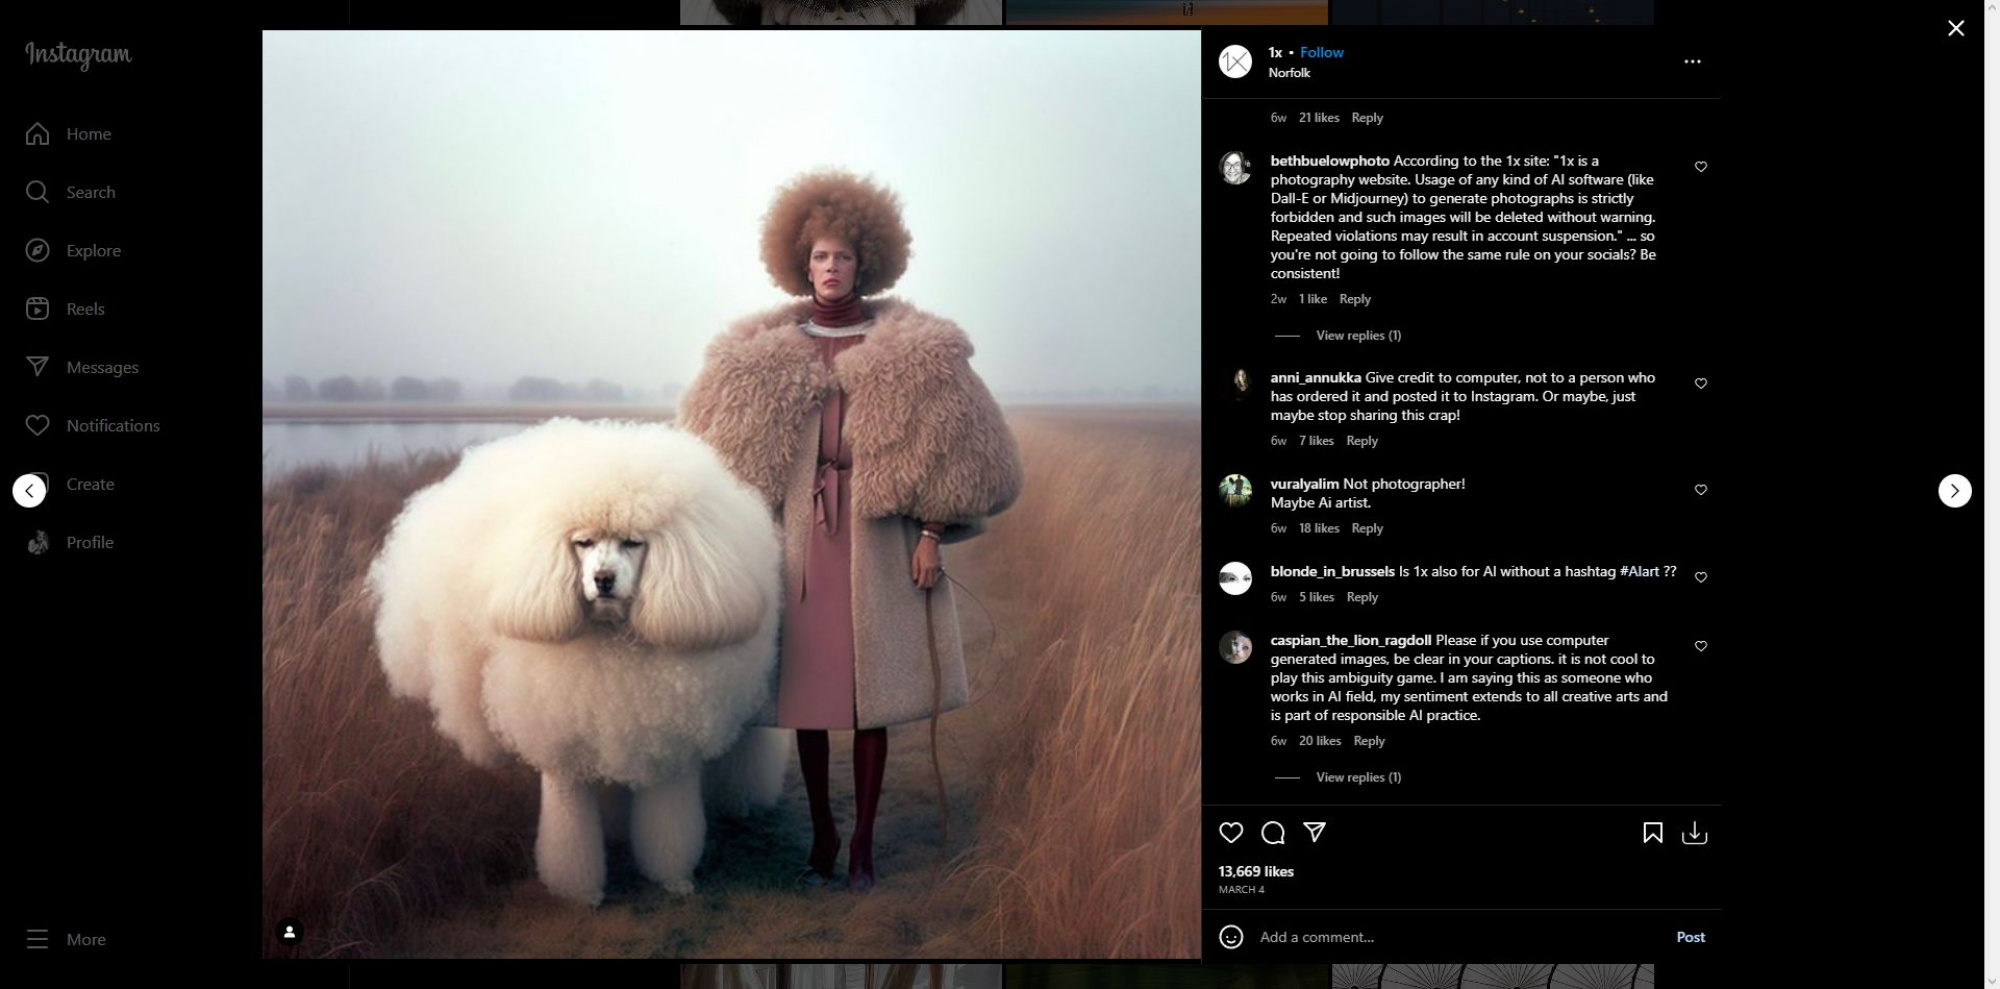
Task: Go to next post with right arrow
Action: (x=1954, y=491)
